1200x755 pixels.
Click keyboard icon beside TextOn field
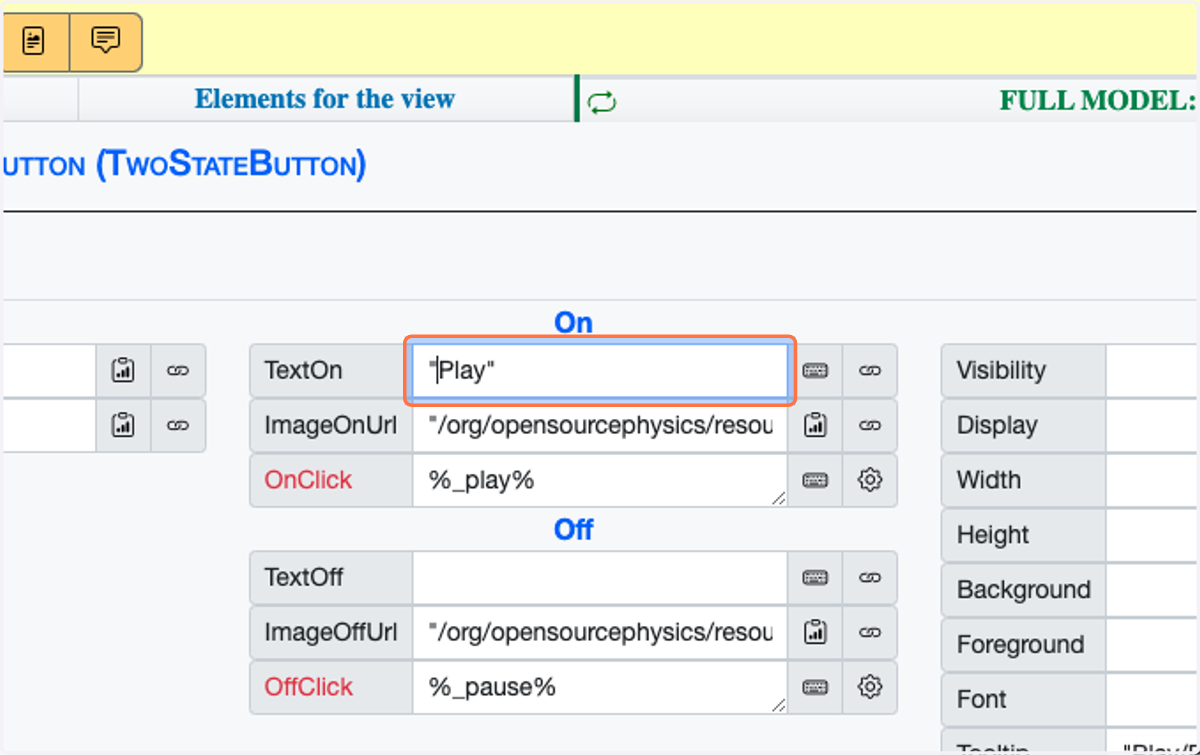[815, 371]
